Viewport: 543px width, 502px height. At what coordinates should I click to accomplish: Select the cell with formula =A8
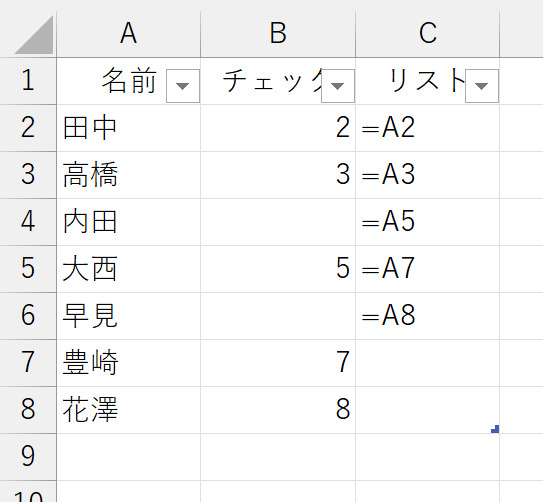428,316
